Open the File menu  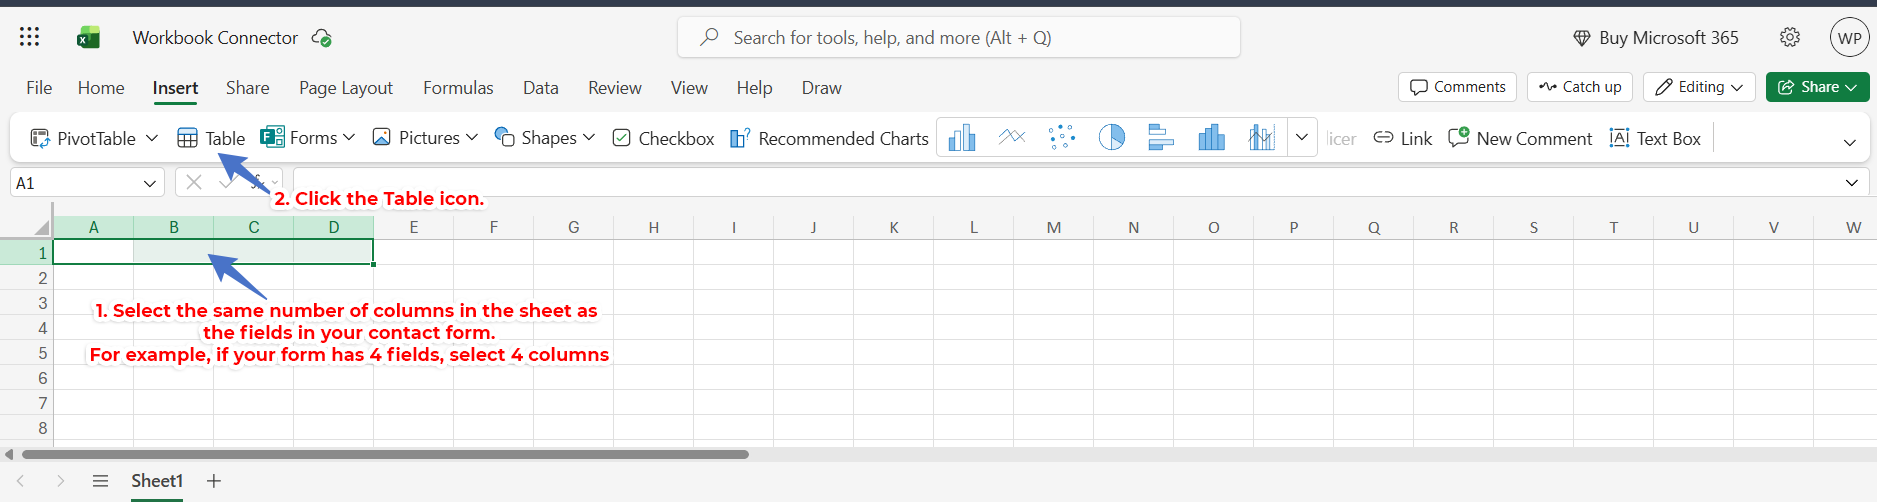coord(39,88)
